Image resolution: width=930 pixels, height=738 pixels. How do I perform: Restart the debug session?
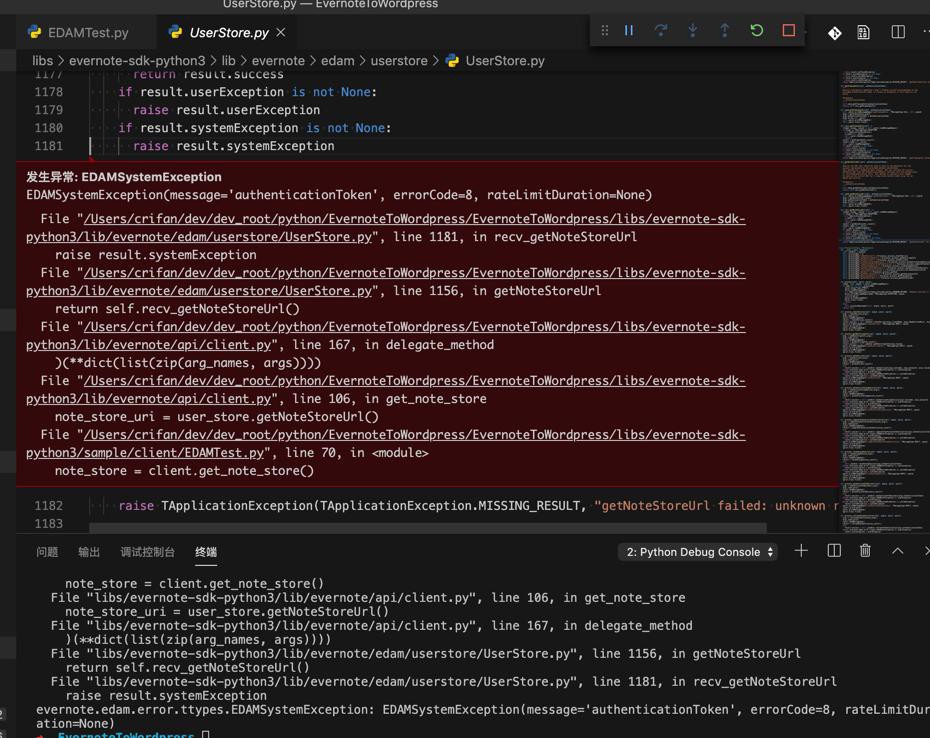coord(756,30)
